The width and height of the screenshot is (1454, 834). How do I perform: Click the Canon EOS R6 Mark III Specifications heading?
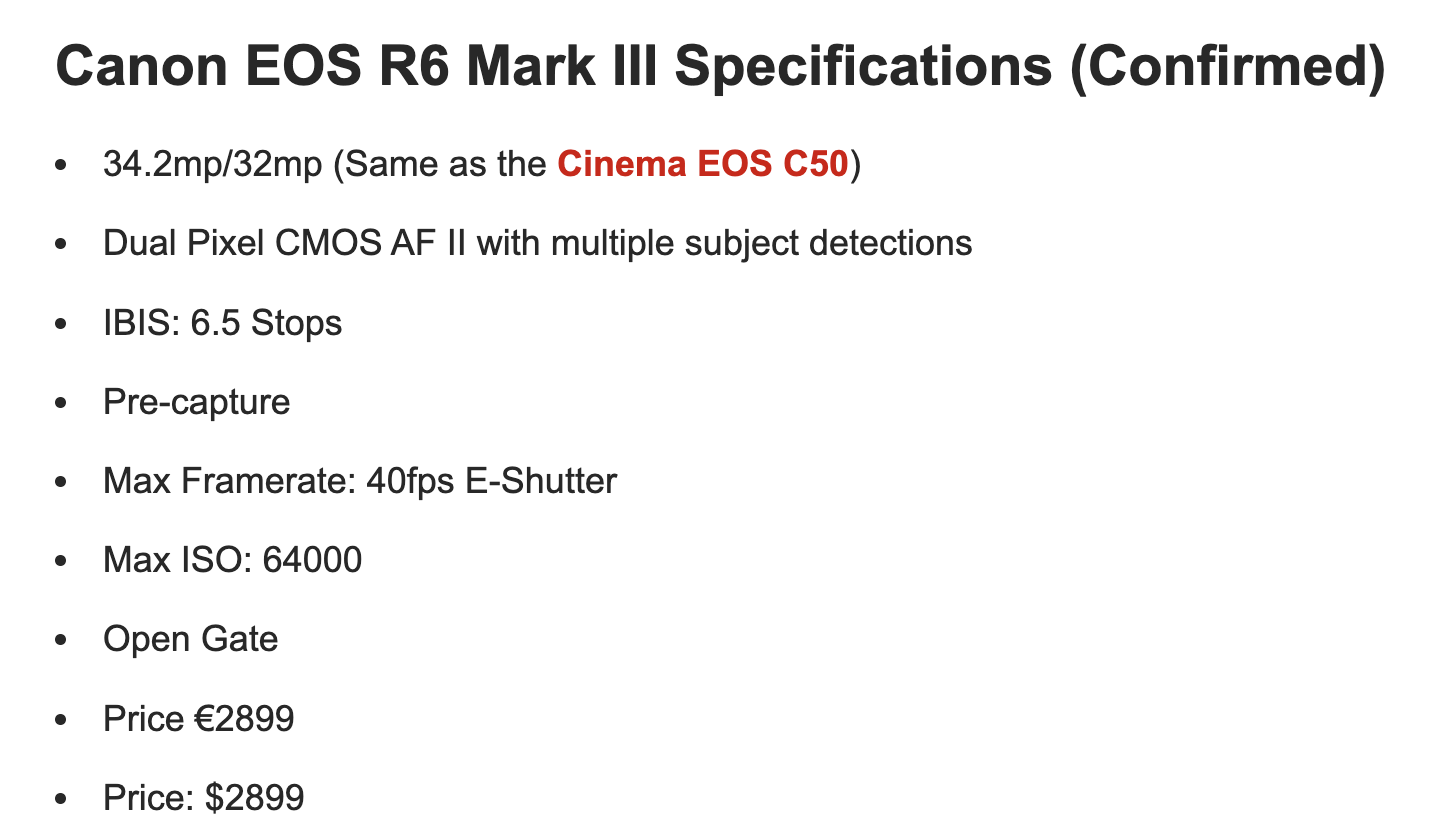[x=720, y=67]
